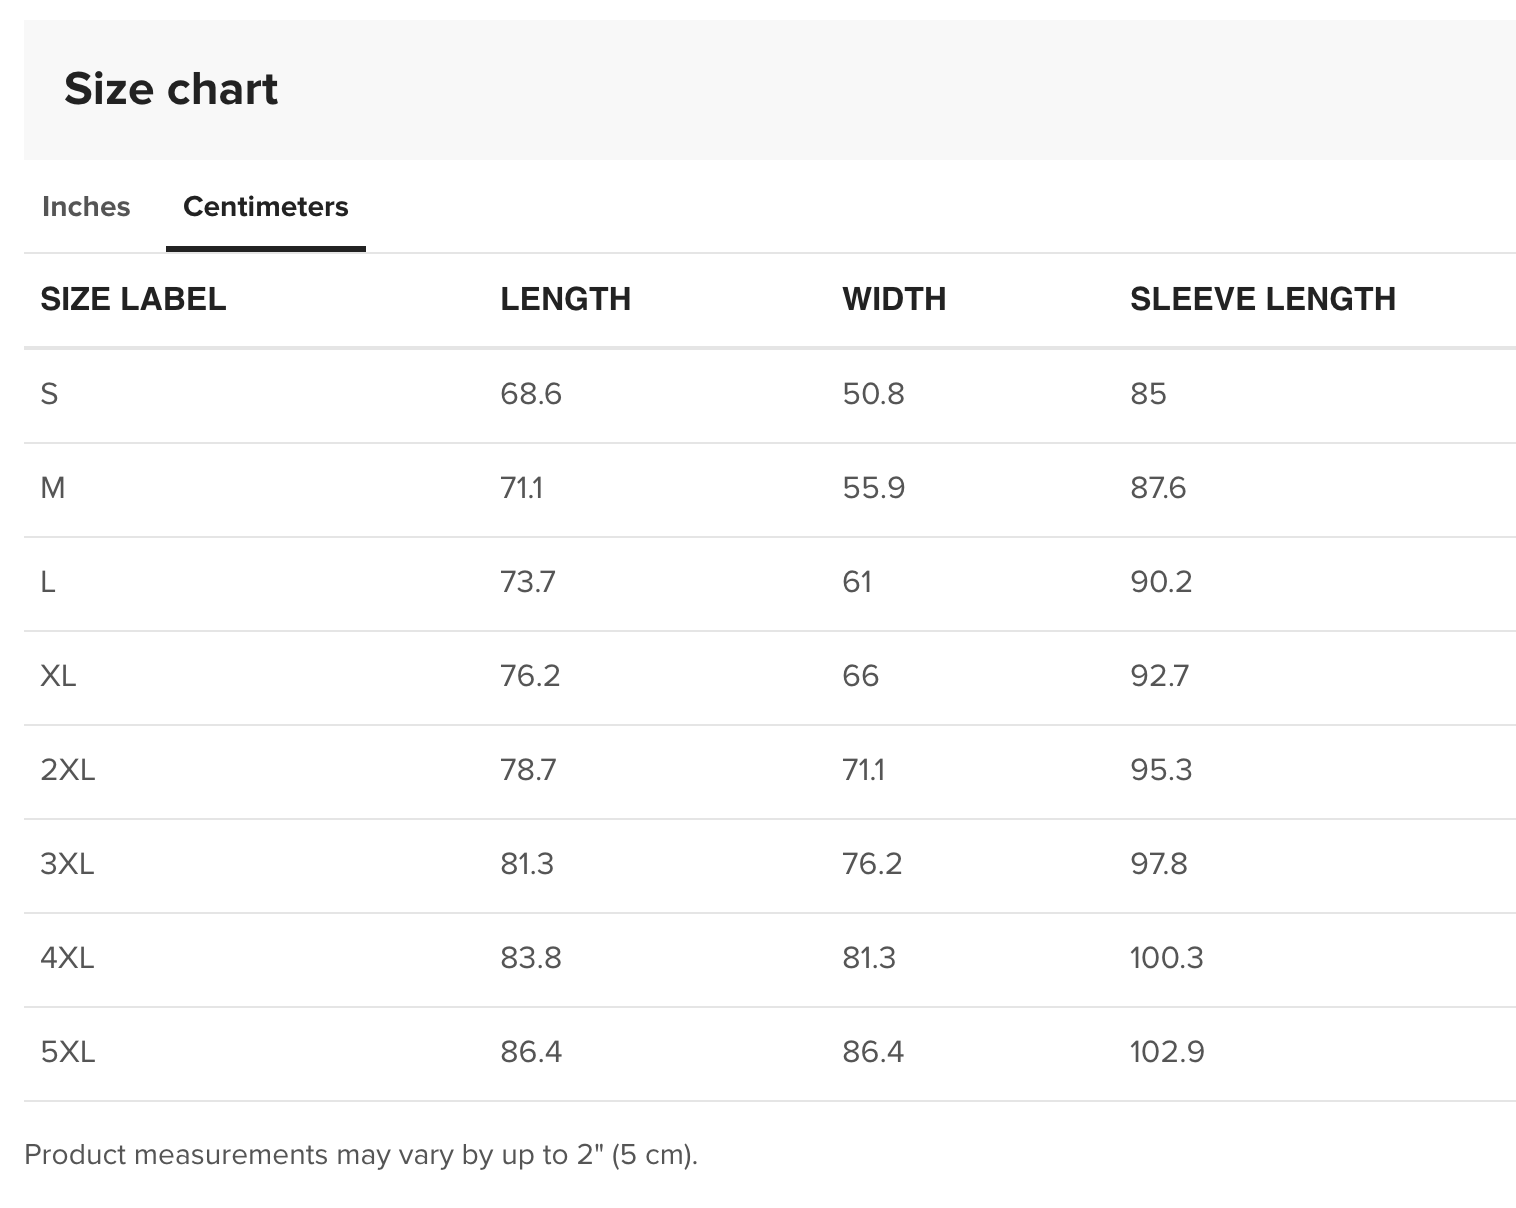This screenshot has width=1516, height=1208.
Task: Click the Size chart heading
Action: [x=171, y=89]
